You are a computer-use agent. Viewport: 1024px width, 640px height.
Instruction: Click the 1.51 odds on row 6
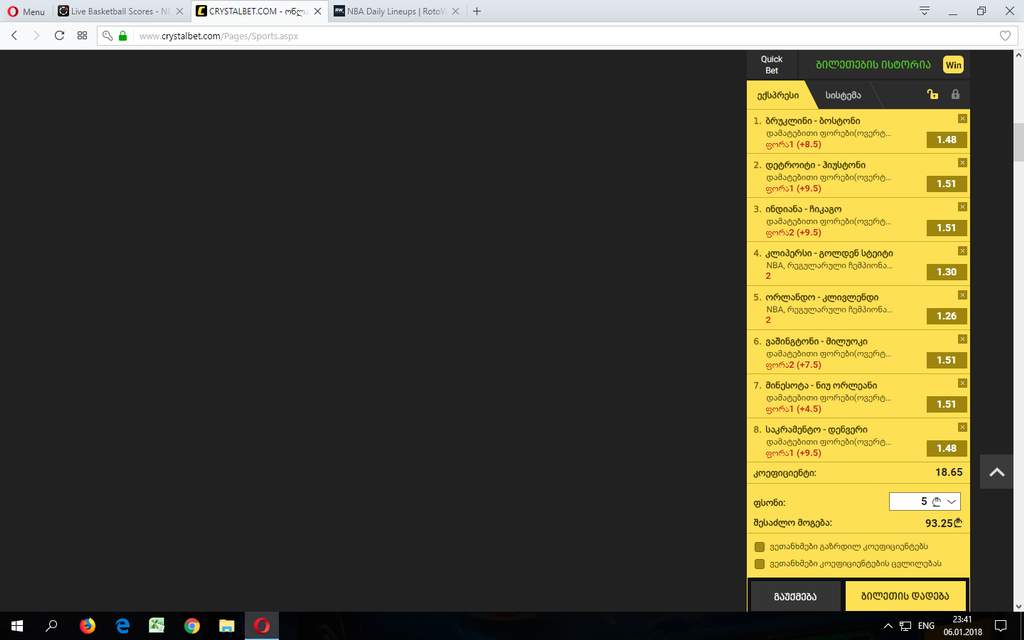pos(946,360)
